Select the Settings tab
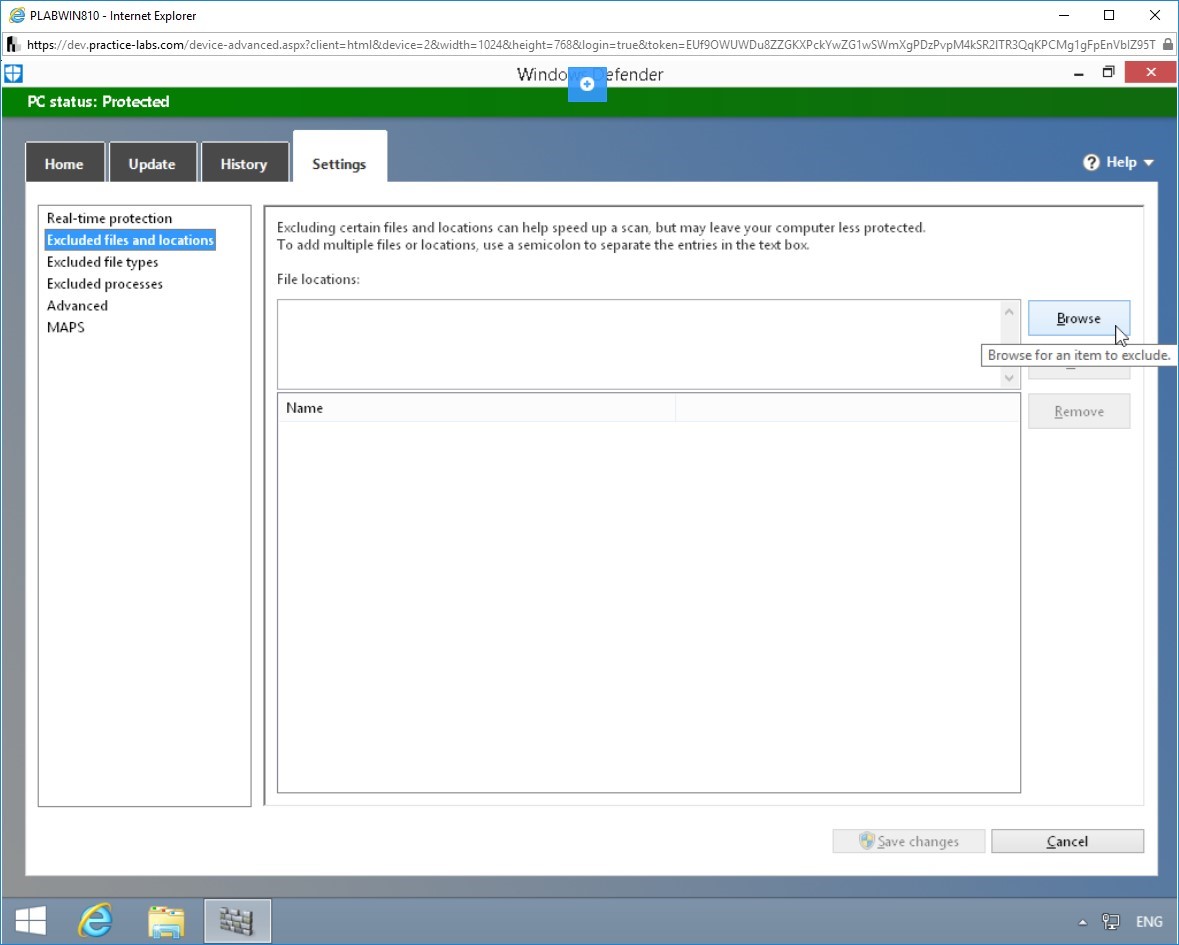The width and height of the screenshot is (1179, 945). click(339, 159)
